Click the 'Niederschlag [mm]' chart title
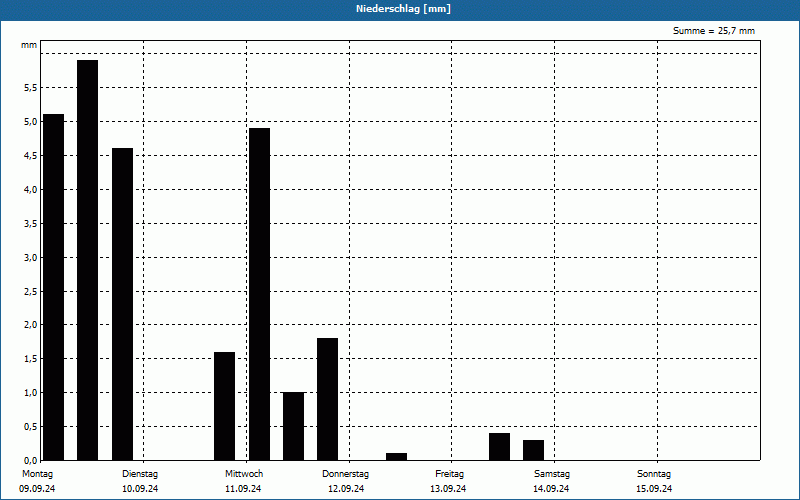This screenshot has height=500, width=800. pos(403,9)
